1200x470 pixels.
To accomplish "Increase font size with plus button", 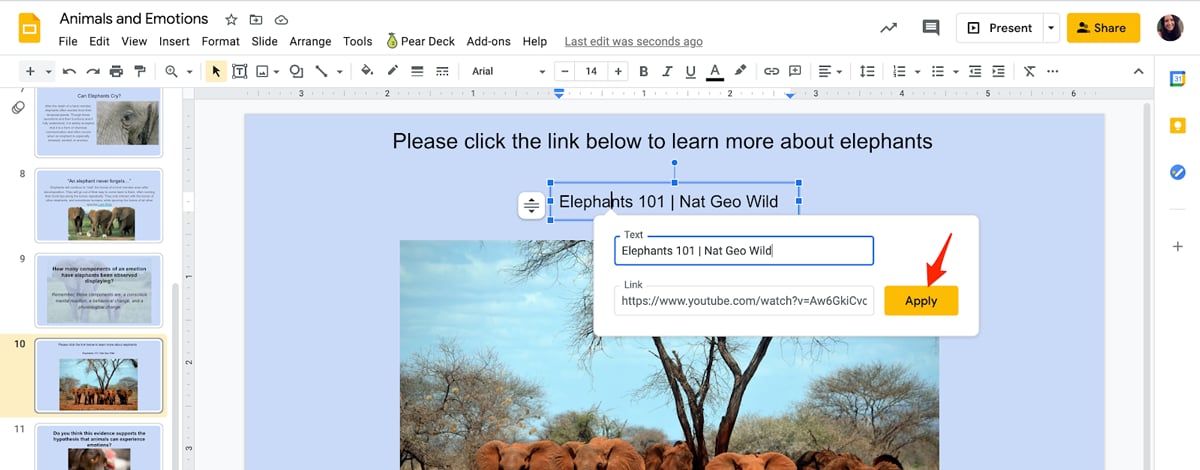I will 618,71.
